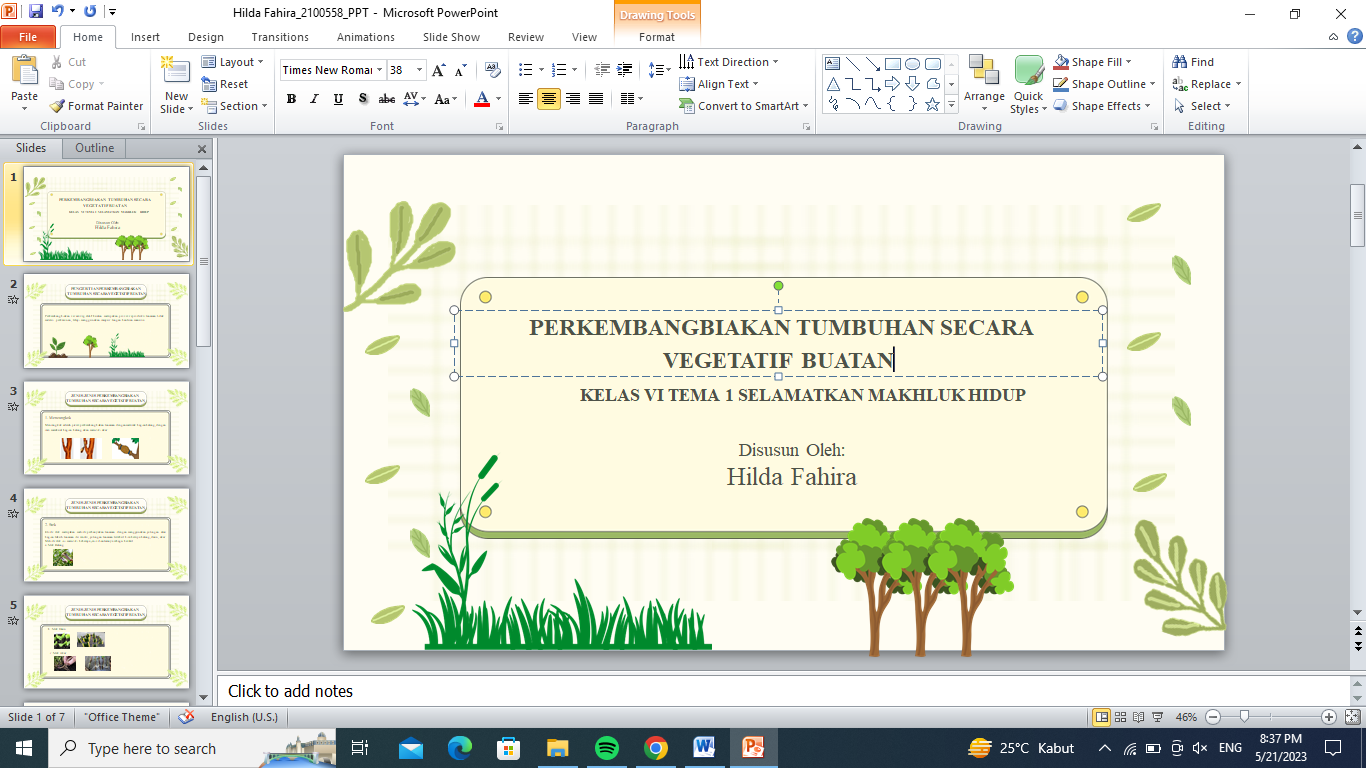The height and width of the screenshot is (768, 1366).
Task: Toggle Center text alignment
Action: [549, 99]
